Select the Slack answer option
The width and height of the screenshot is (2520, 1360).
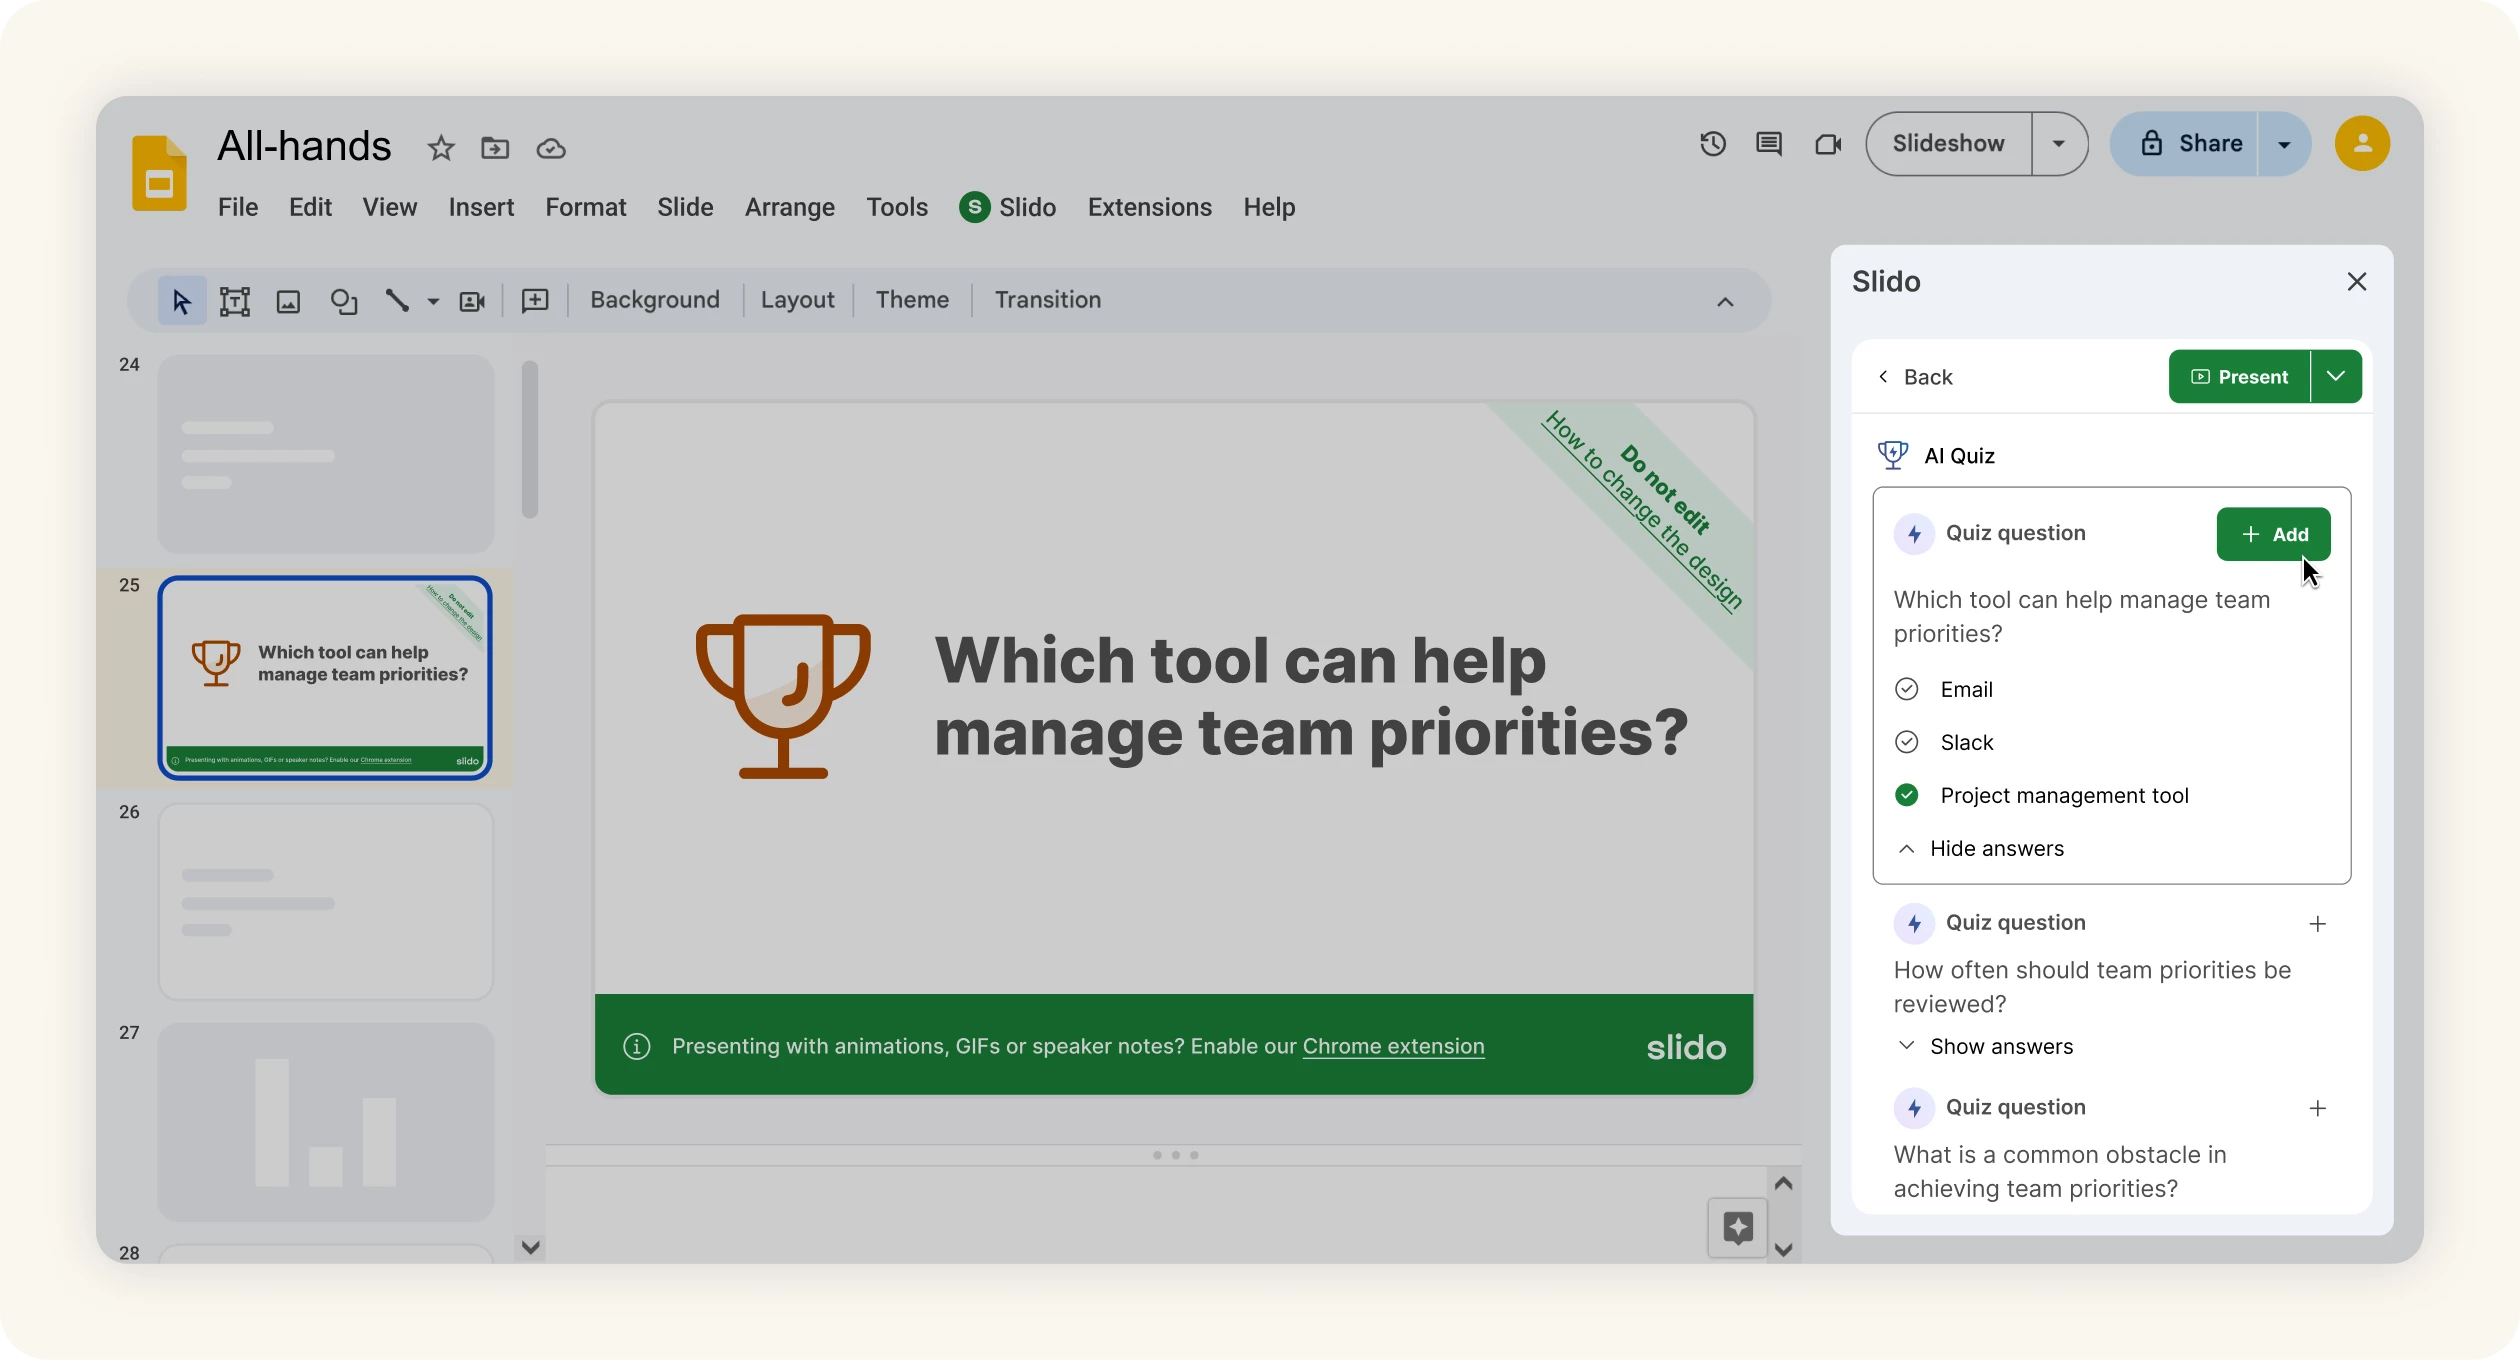click(1966, 742)
